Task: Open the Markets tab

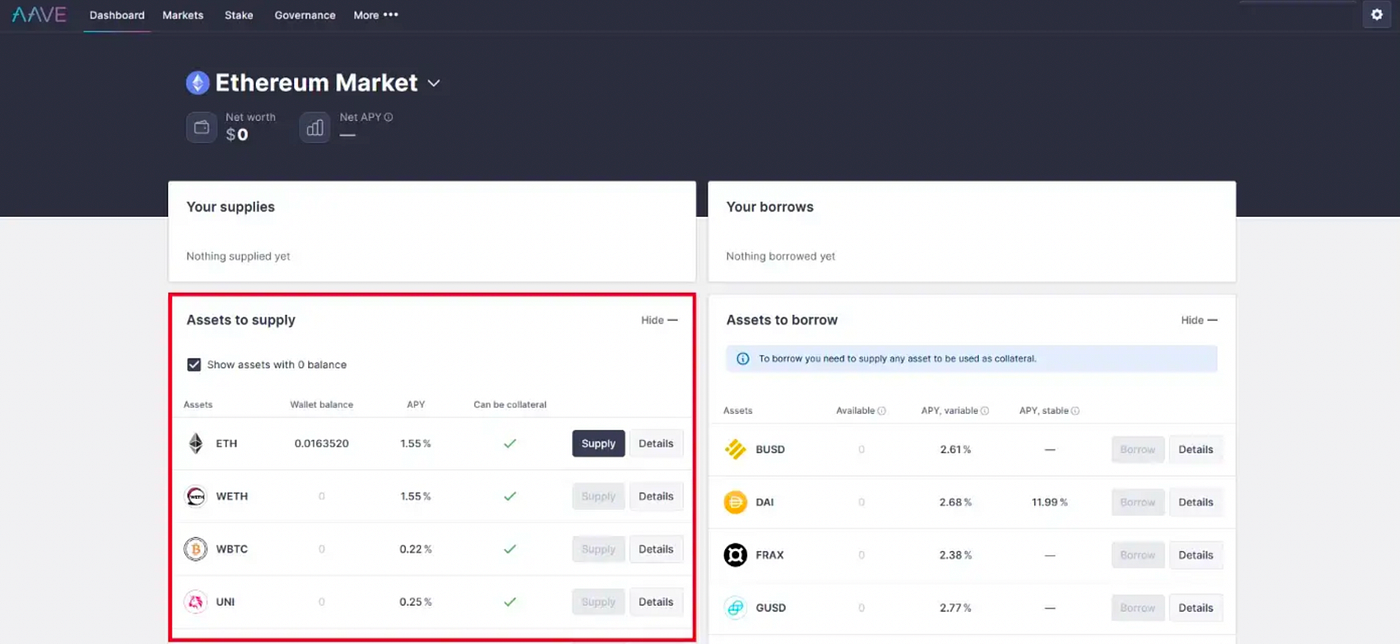Action: pos(183,15)
